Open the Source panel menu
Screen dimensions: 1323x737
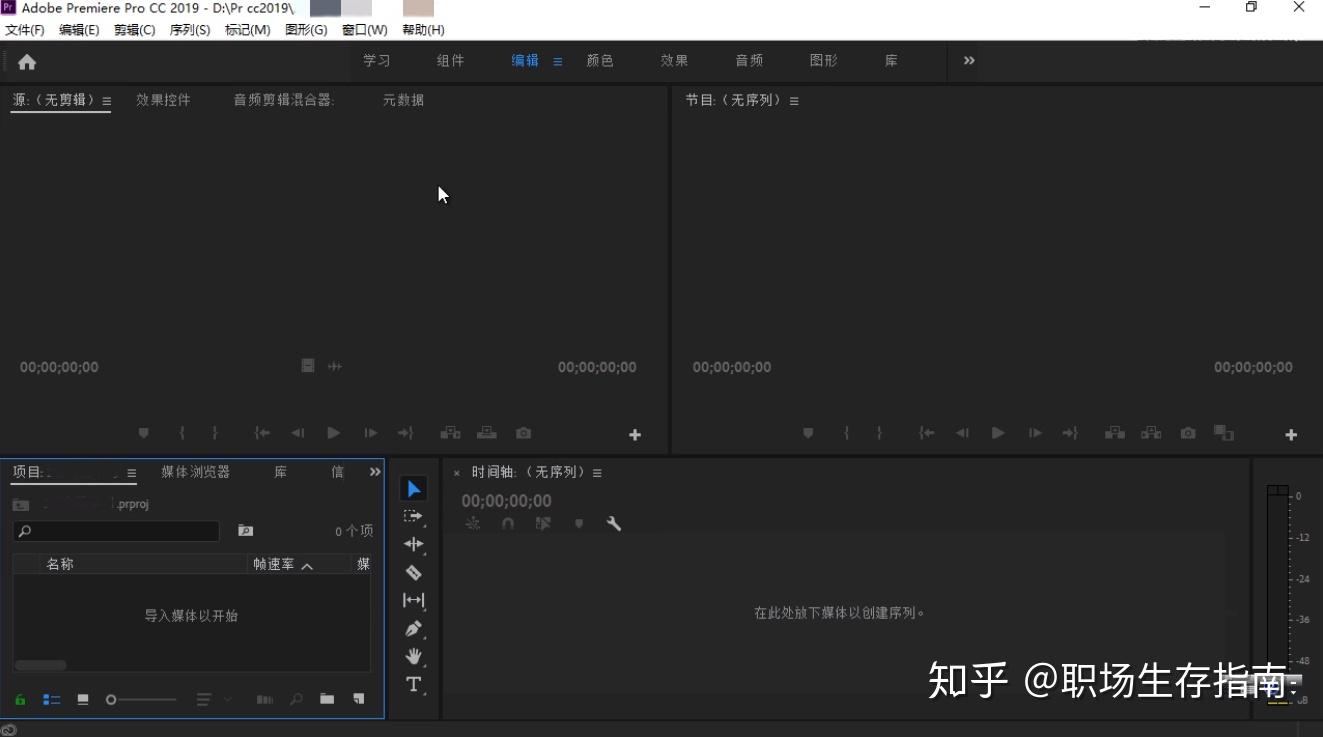tap(107, 101)
